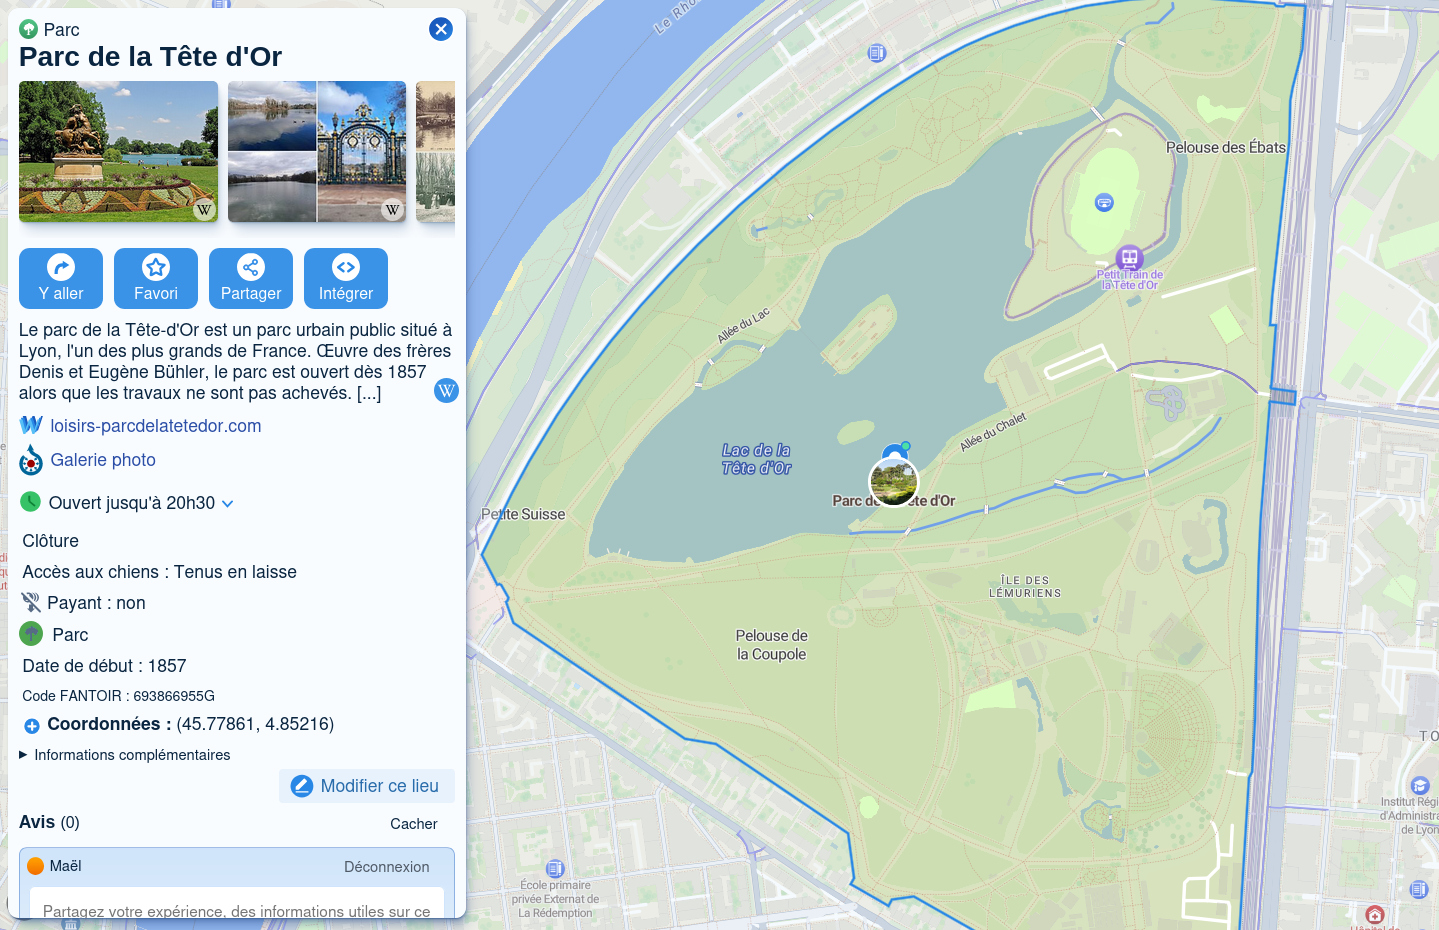The height and width of the screenshot is (930, 1439).
Task: Hide the reviews section with Cacher
Action: 413,824
